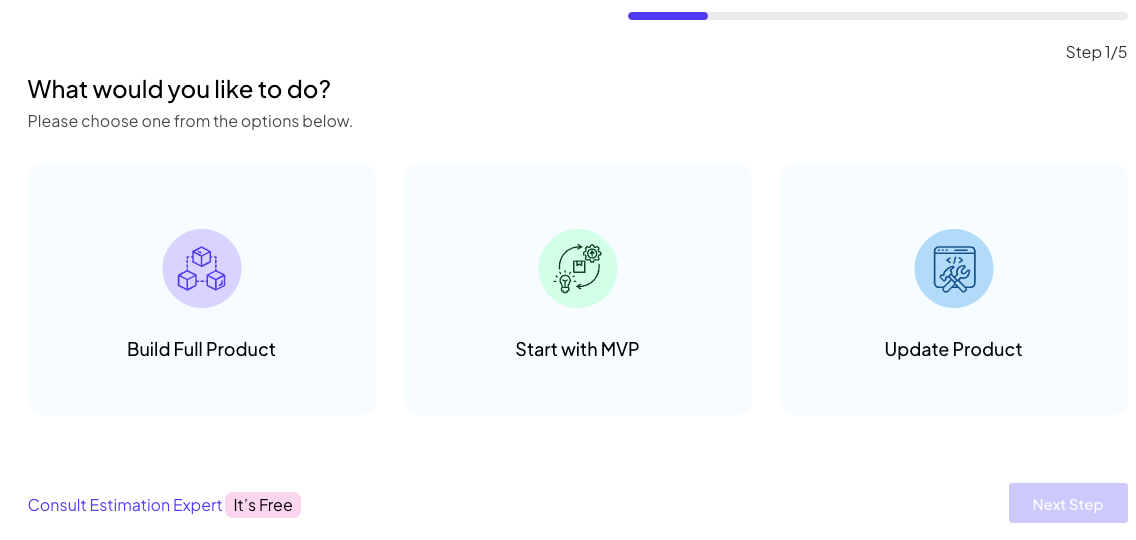Click the pink It's Free badge
The height and width of the screenshot is (540, 1136).
(263, 505)
